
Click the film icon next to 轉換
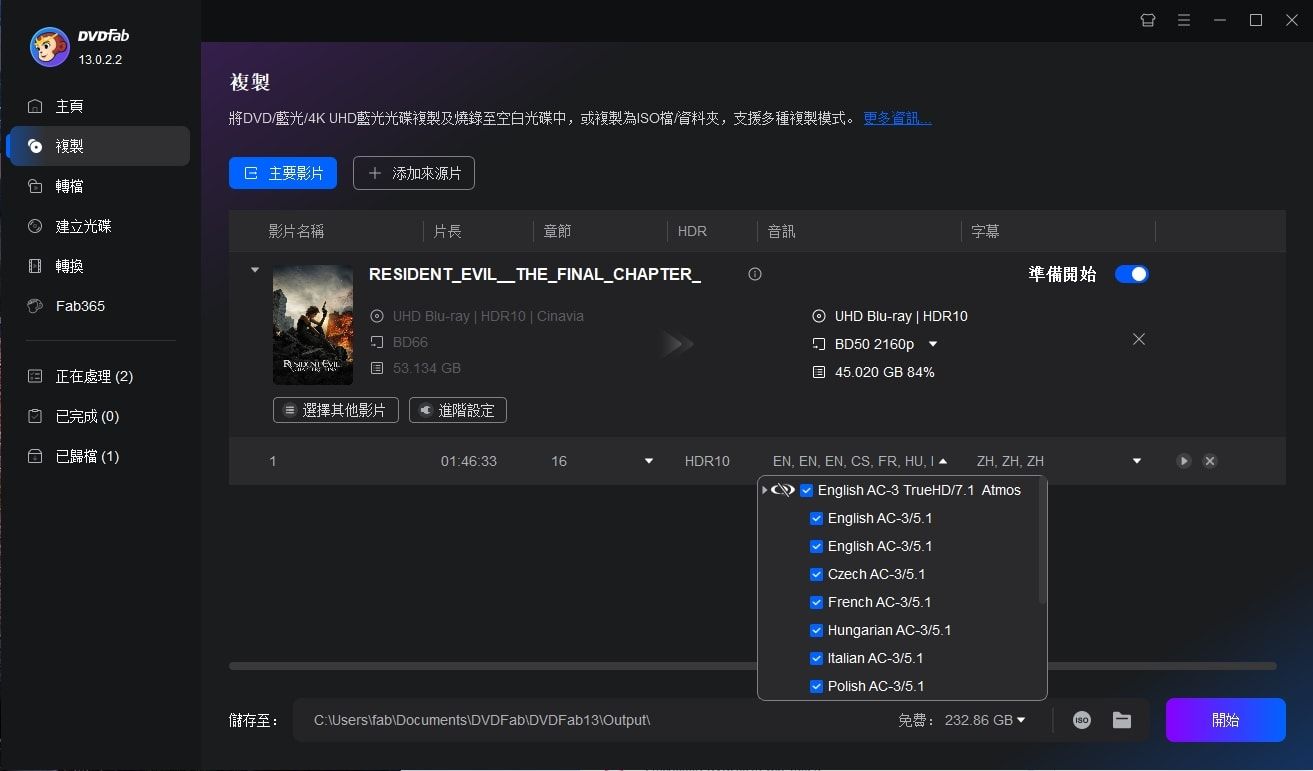tap(35, 266)
